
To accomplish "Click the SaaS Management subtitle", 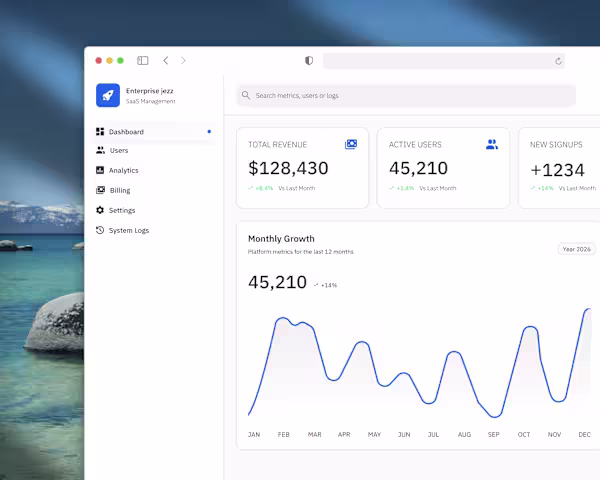I will [151, 101].
